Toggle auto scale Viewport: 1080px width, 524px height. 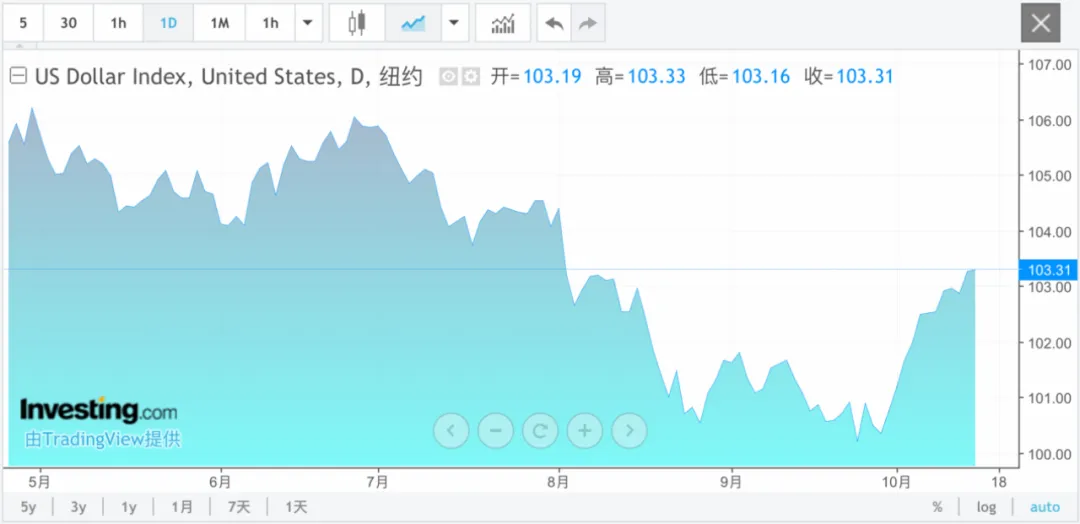(1044, 507)
